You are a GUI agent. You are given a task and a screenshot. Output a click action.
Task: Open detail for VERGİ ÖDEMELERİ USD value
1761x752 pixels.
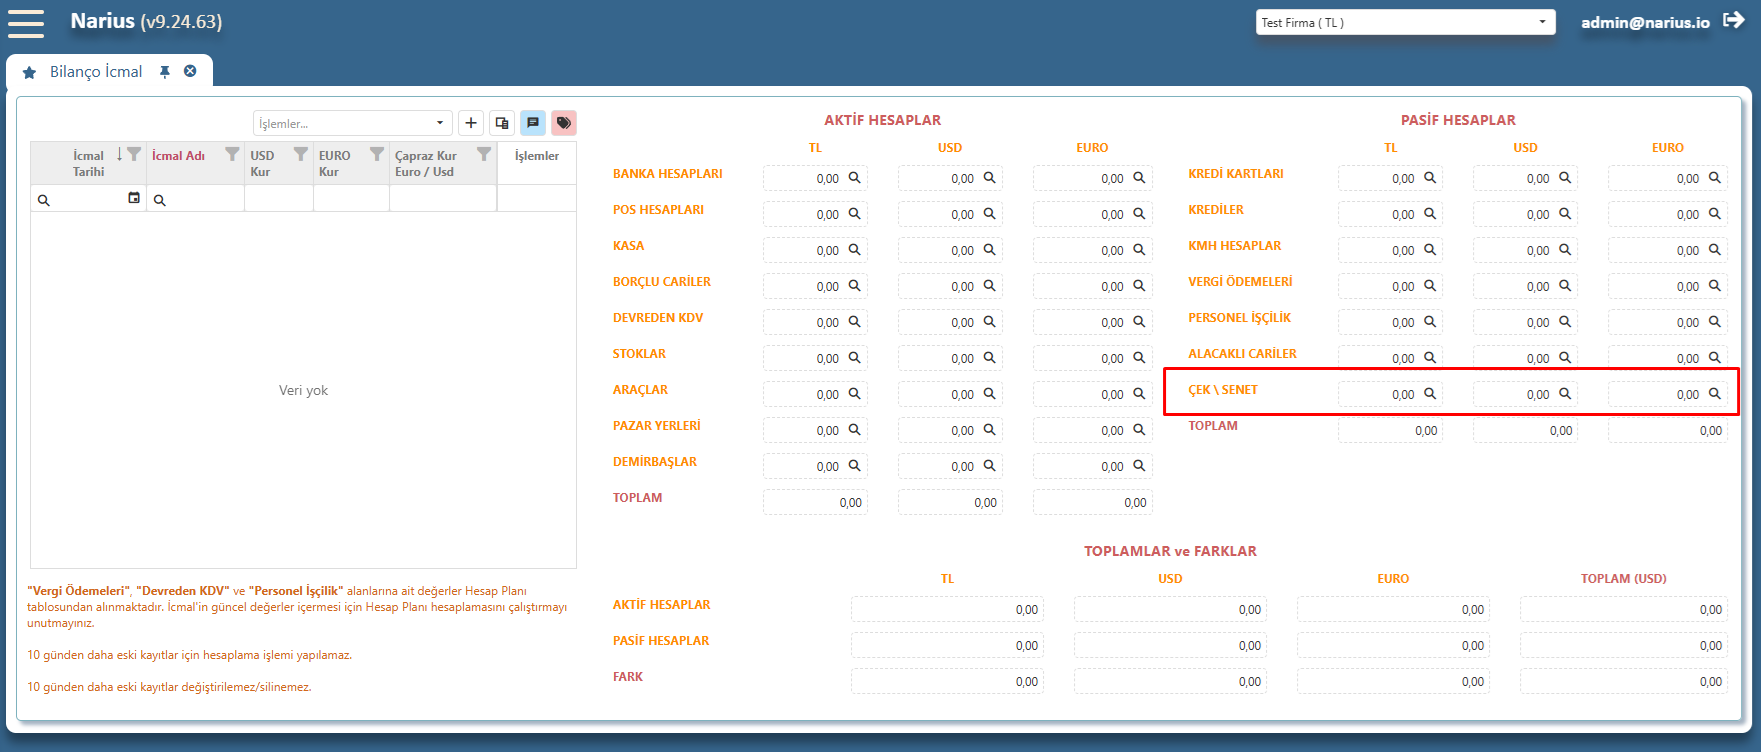[1565, 286]
